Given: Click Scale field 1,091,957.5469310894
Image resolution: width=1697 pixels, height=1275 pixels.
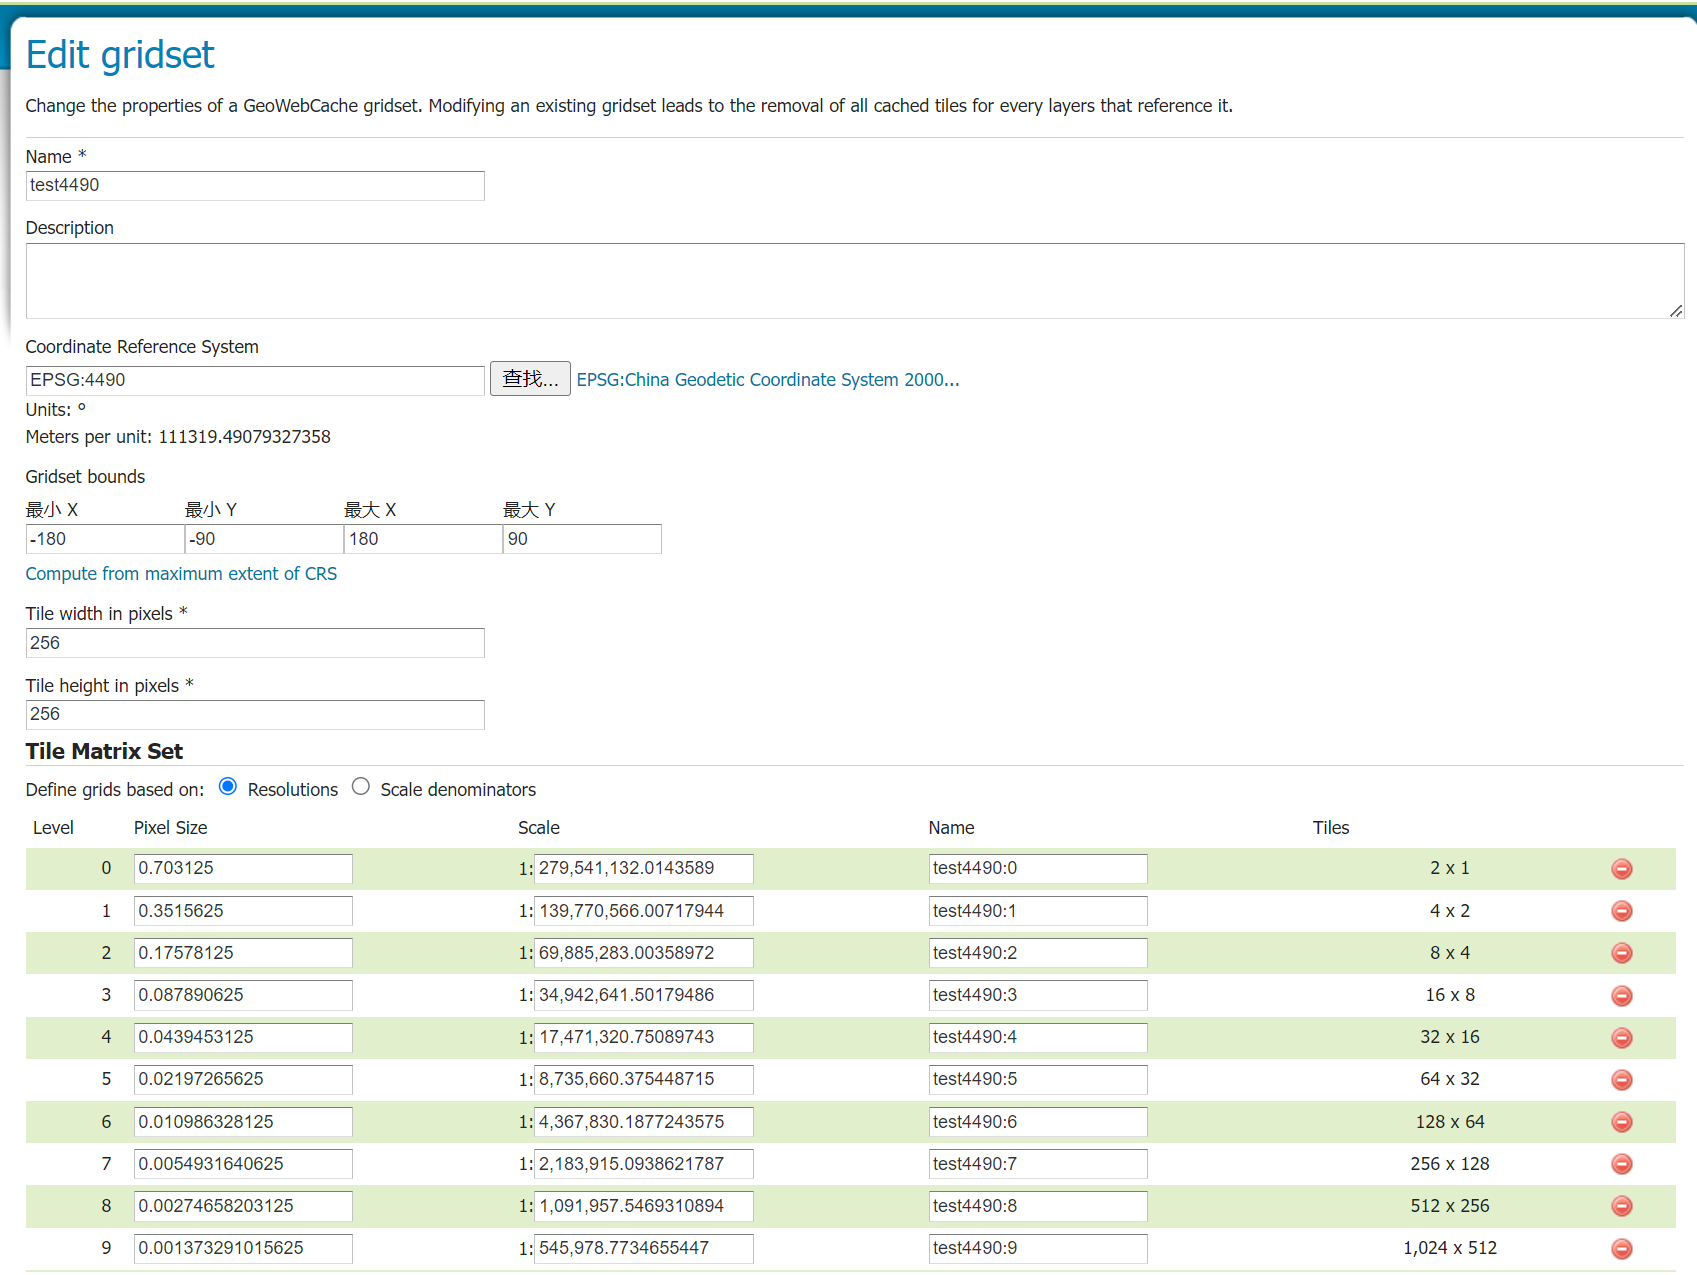Looking at the screenshot, I should 644,1207.
